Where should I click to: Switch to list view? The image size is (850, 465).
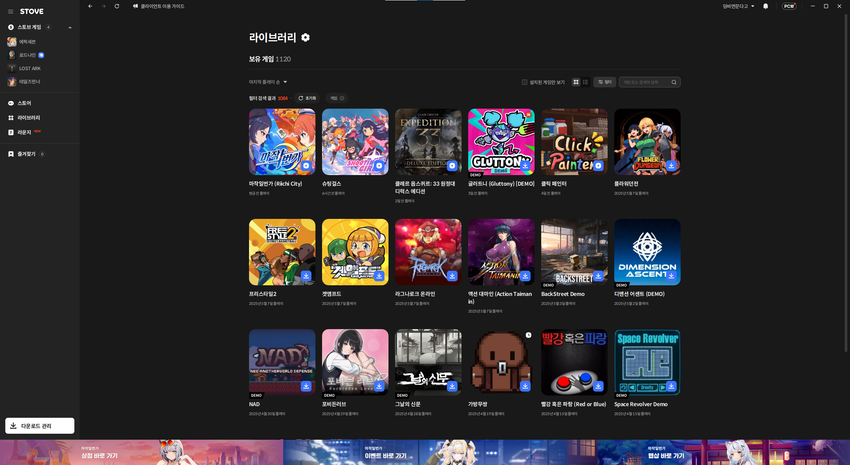[585, 82]
